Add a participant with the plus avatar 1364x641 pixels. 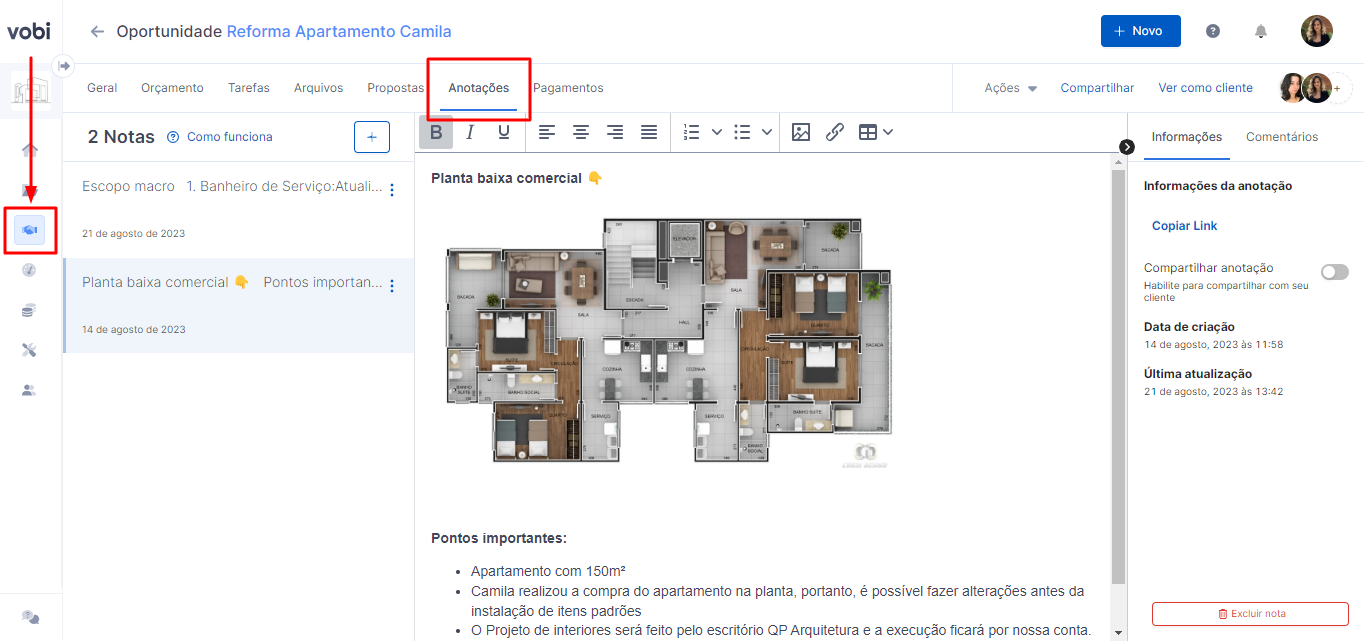coord(1338,88)
